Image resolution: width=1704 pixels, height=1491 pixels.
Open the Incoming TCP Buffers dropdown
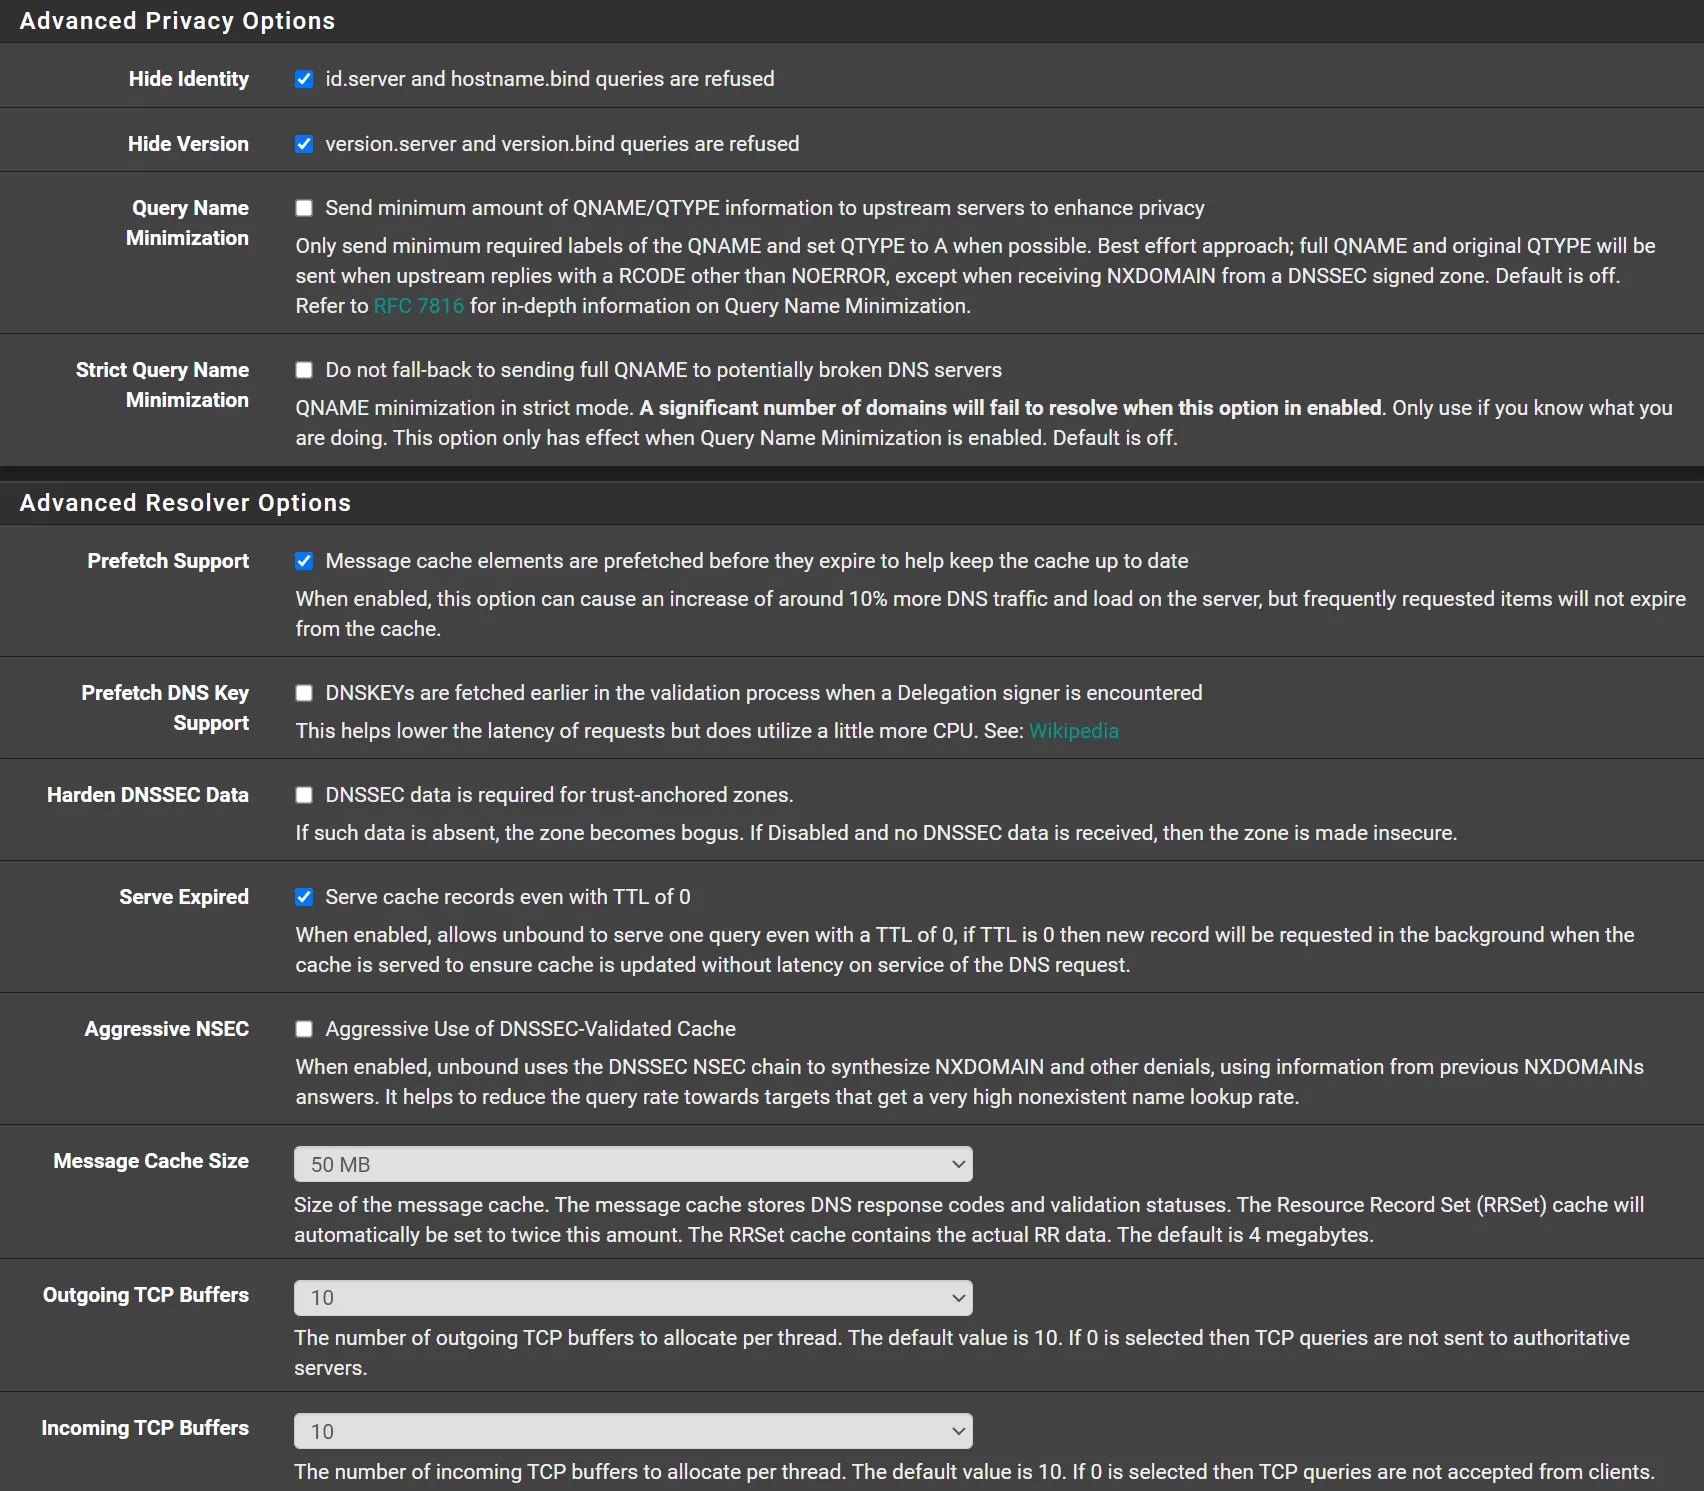click(632, 1431)
